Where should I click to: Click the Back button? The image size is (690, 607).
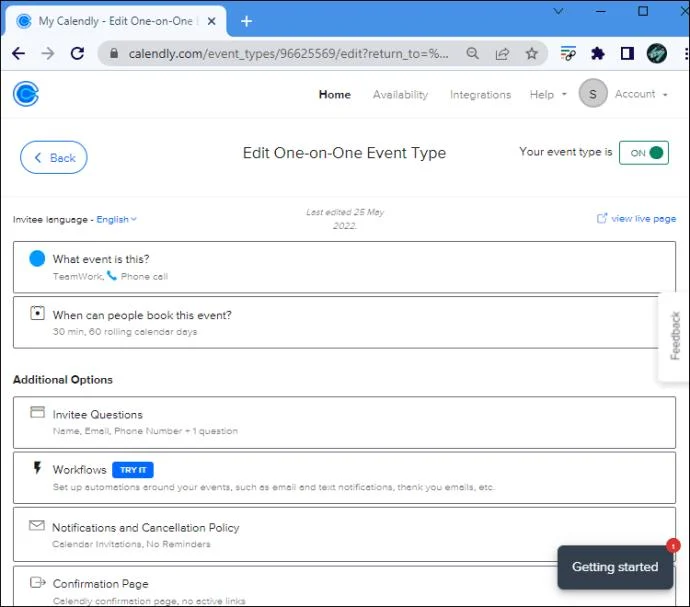click(x=54, y=157)
